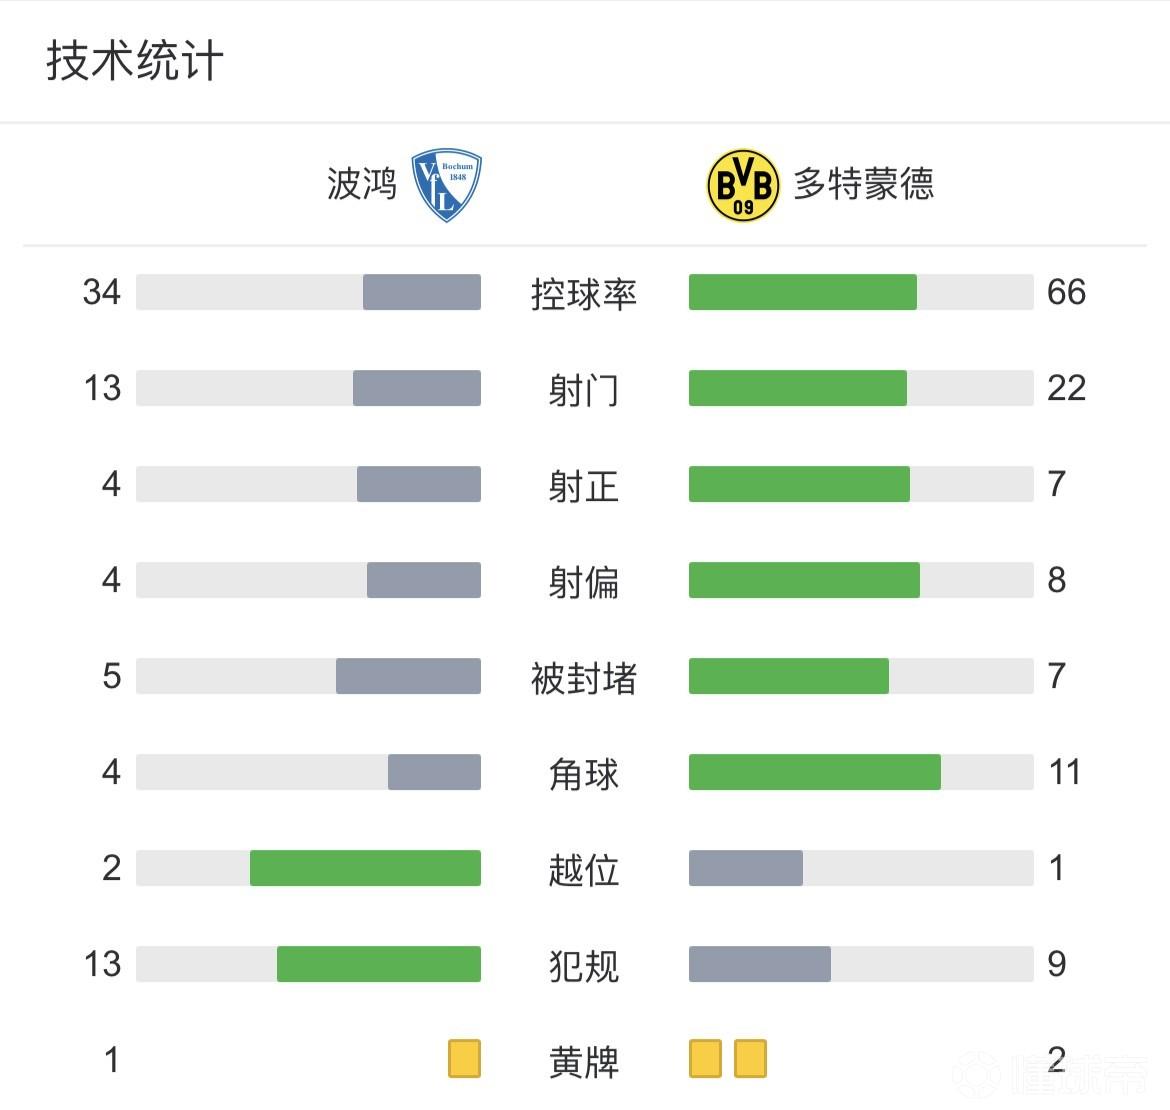Click Bochum's single yellow card icon
Viewport: 1170px width, 1110px height.
(464, 1059)
